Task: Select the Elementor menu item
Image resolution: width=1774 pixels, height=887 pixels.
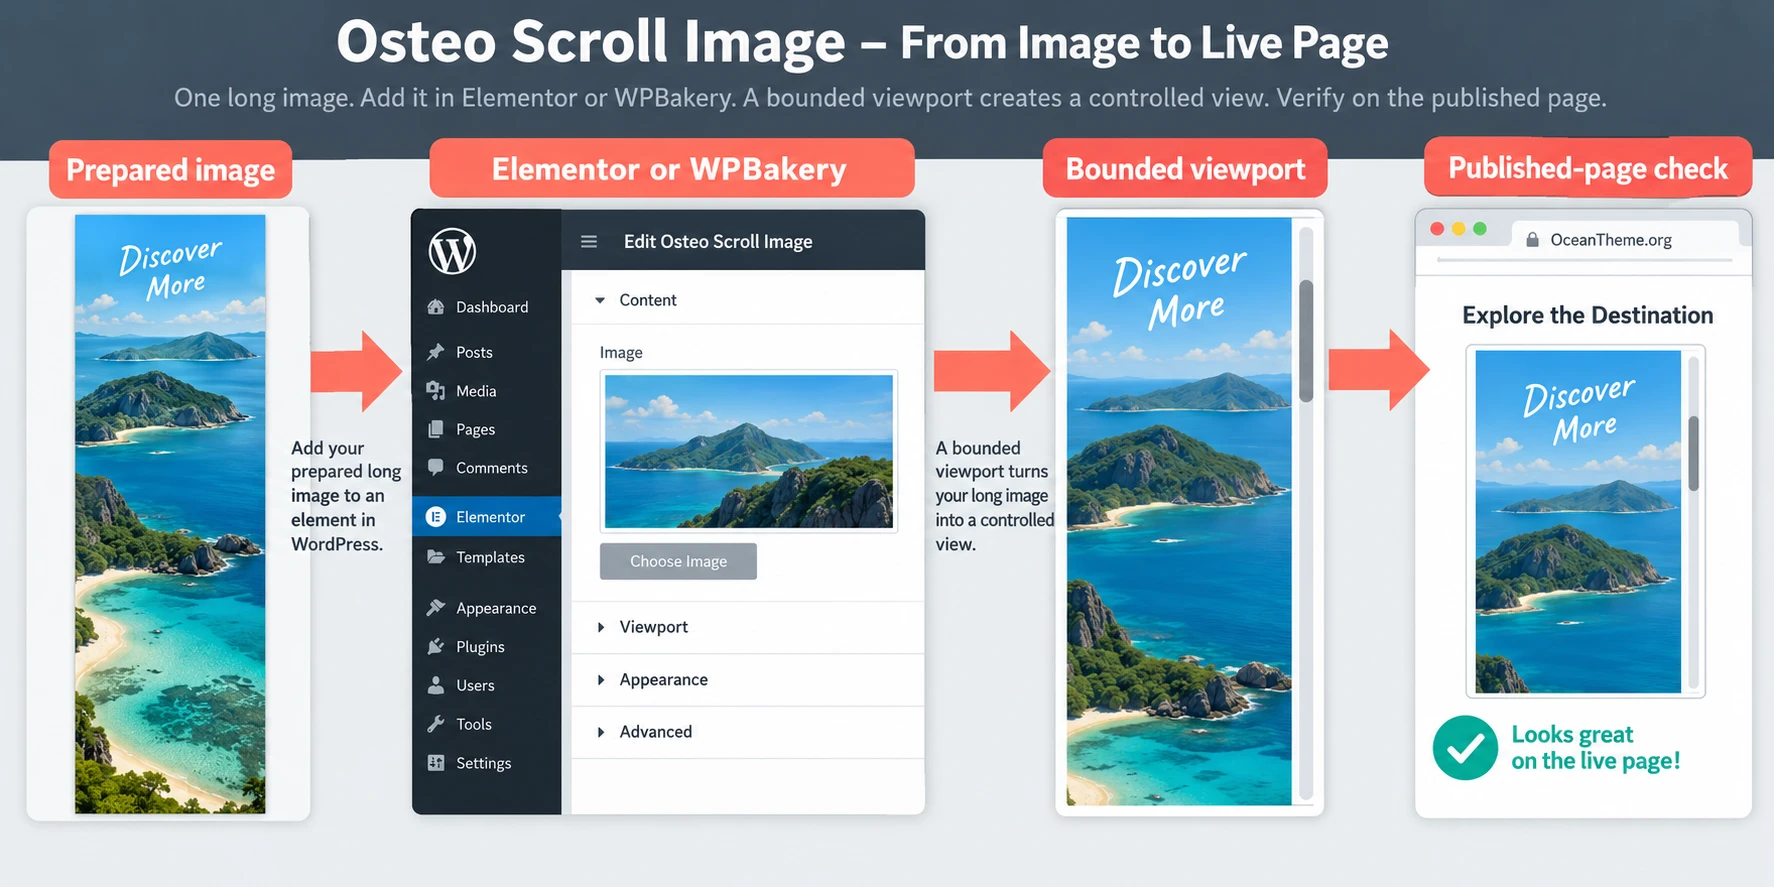Action: (487, 517)
